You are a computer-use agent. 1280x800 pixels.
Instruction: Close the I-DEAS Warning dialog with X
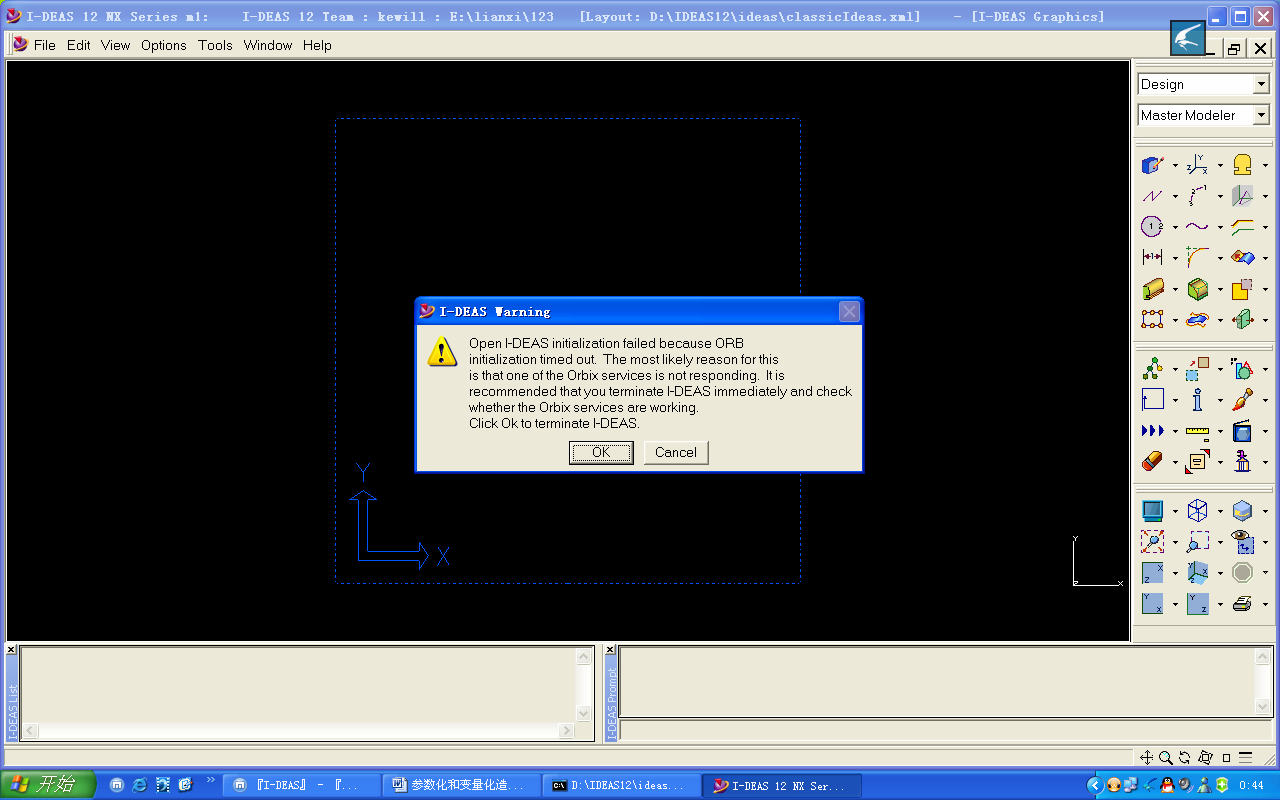[x=849, y=311]
